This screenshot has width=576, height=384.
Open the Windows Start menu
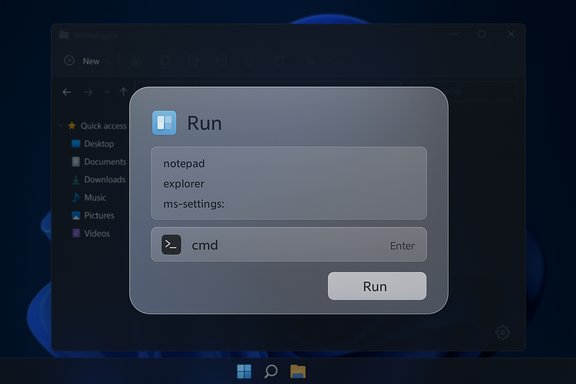click(244, 371)
